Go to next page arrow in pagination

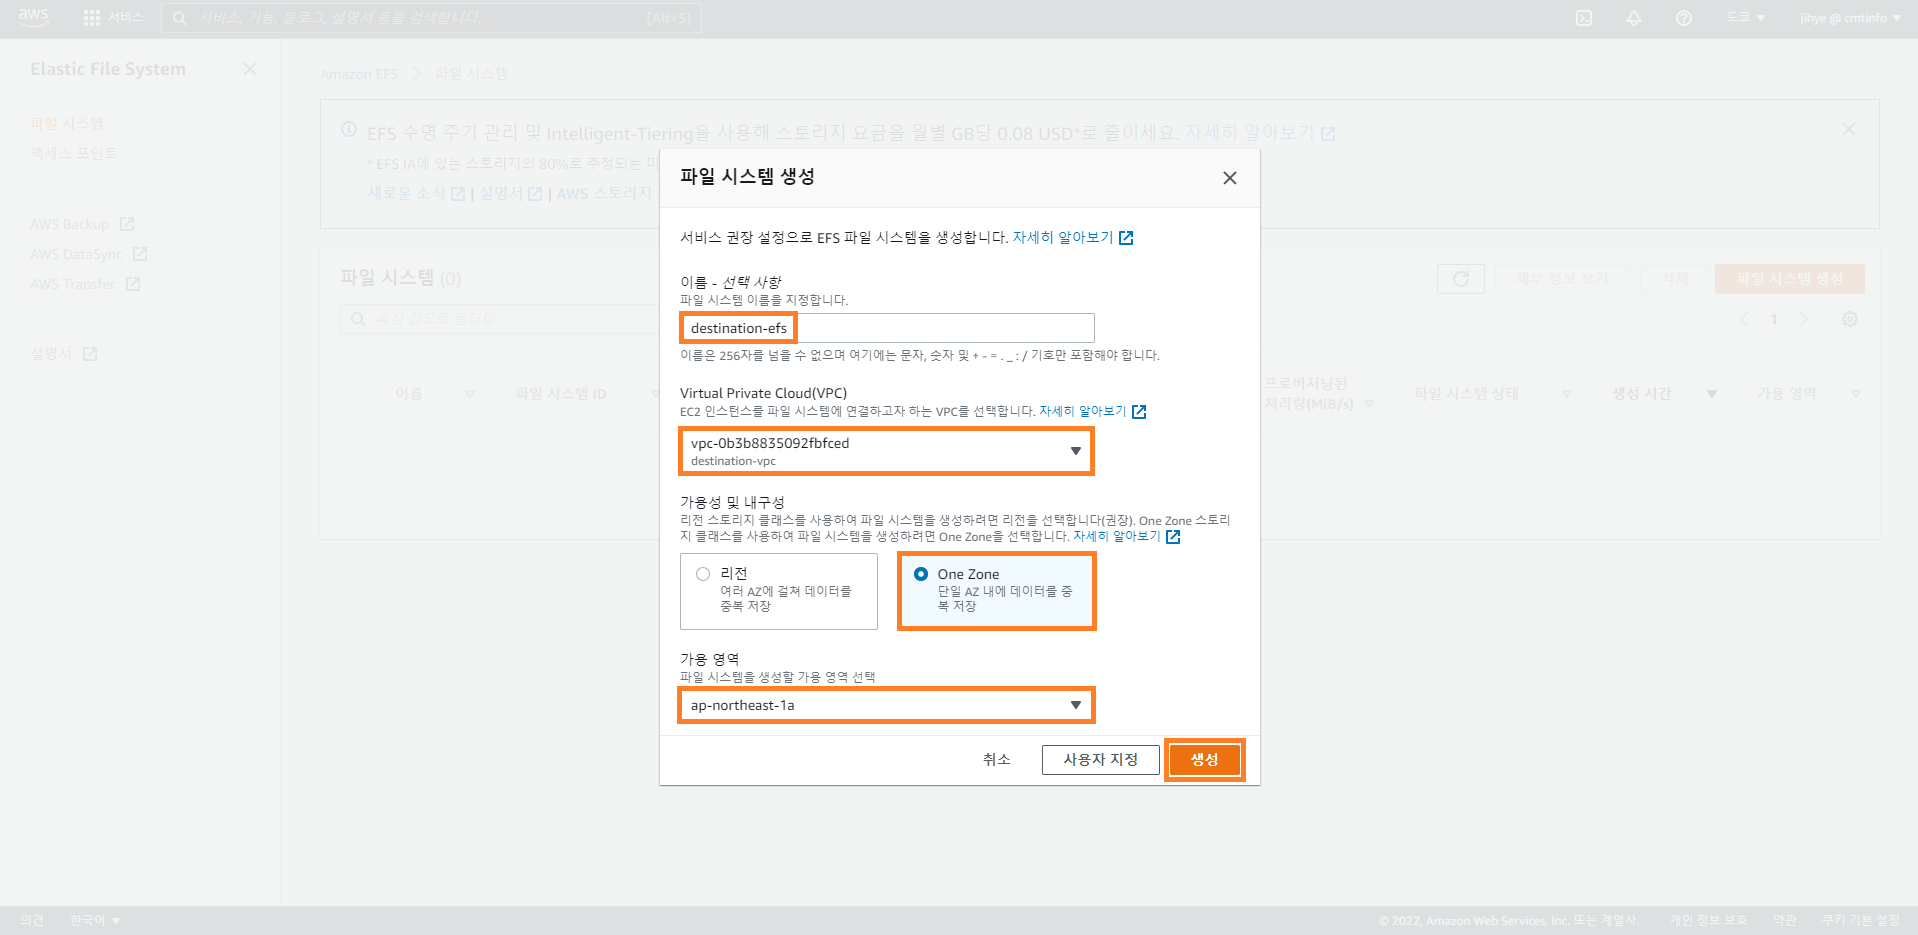coord(1804,319)
